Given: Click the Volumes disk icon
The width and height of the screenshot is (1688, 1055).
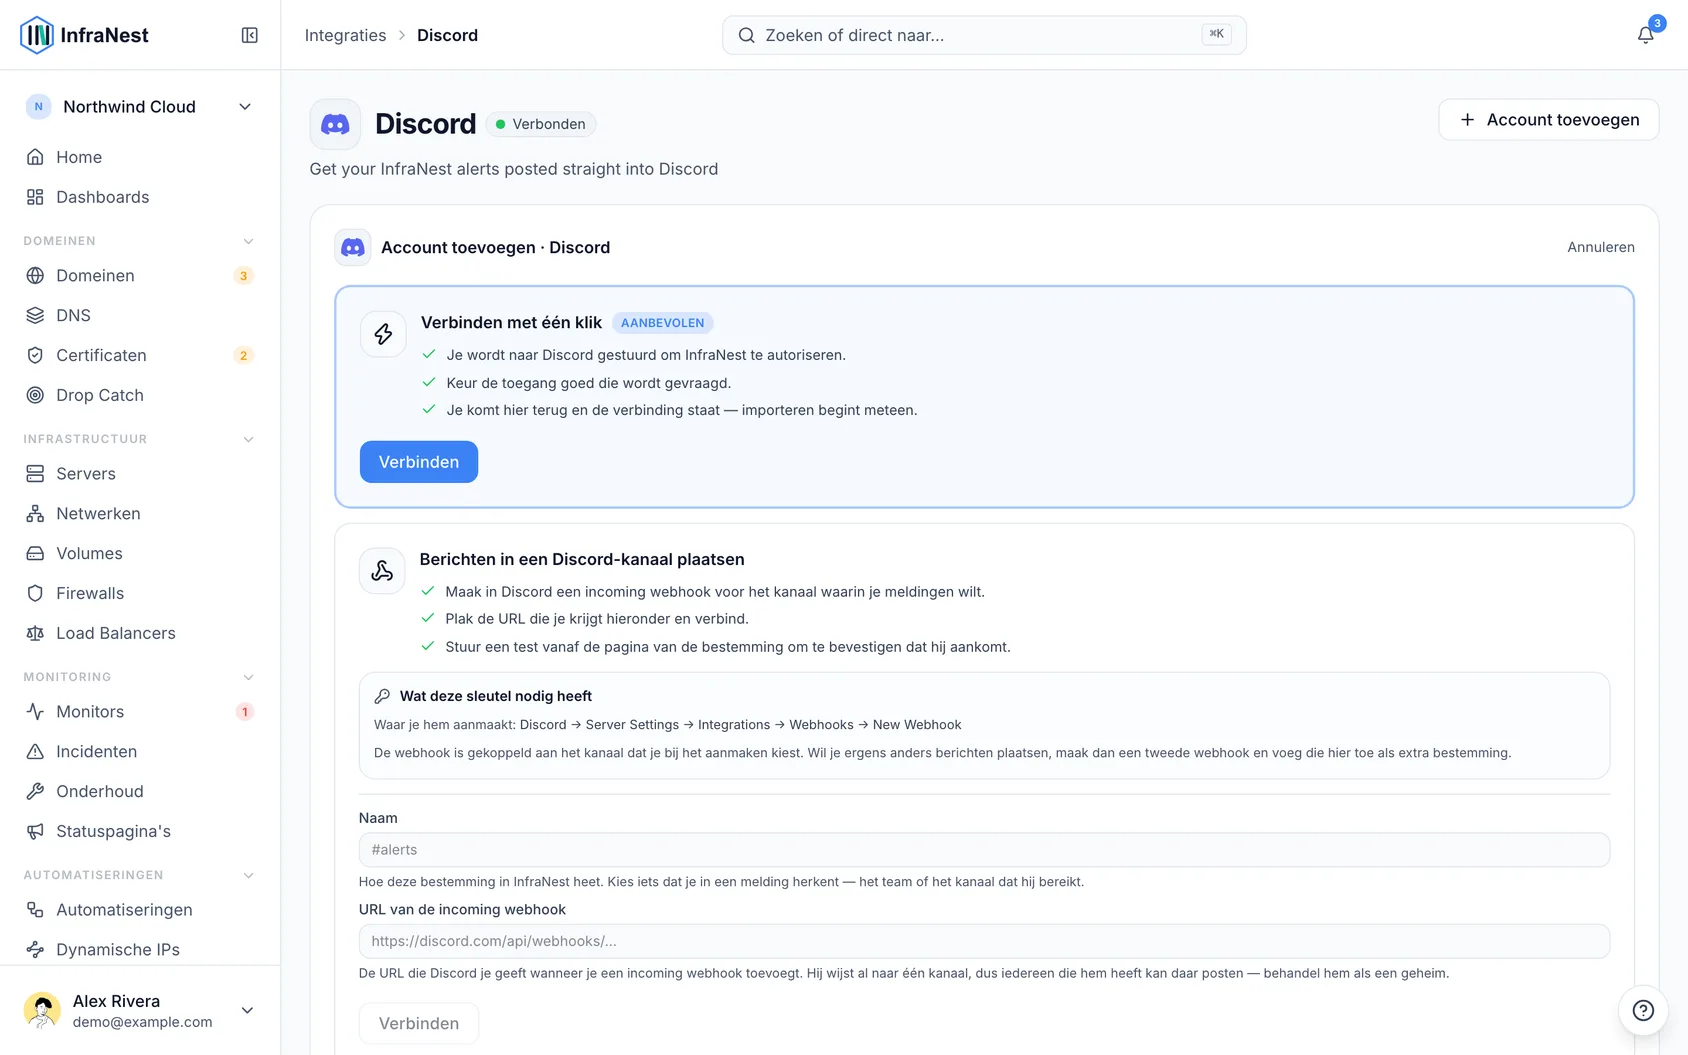Looking at the screenshot, I should pos(35,553).
